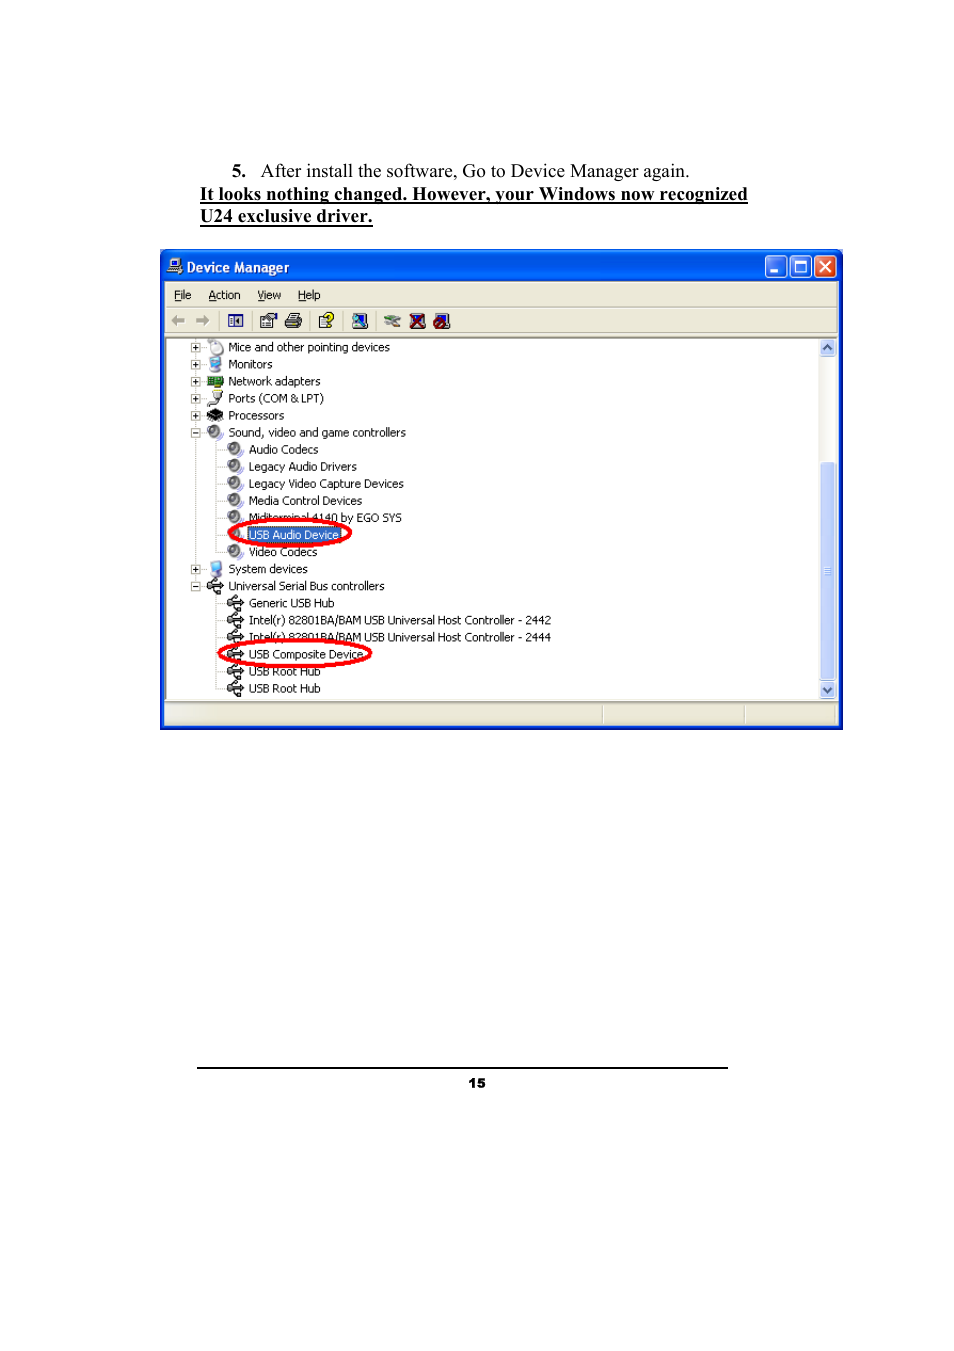
Task: Click the speaker icon beside Legacy Audio Drivers
Action: tap(235, 466)
